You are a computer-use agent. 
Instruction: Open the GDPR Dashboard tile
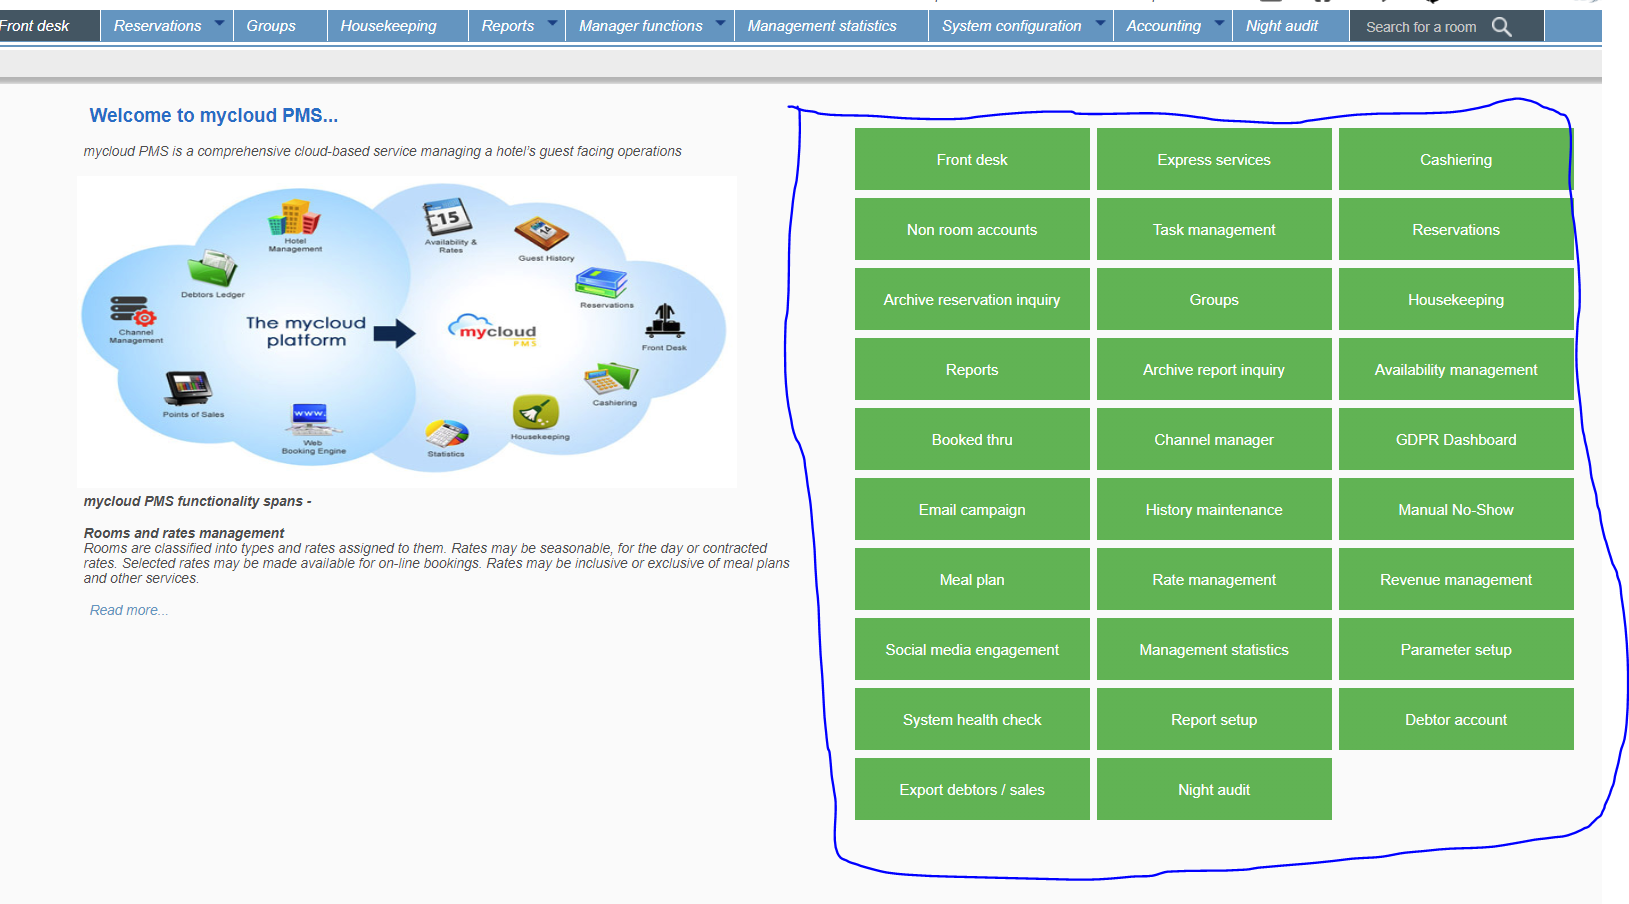point(1456,439)
